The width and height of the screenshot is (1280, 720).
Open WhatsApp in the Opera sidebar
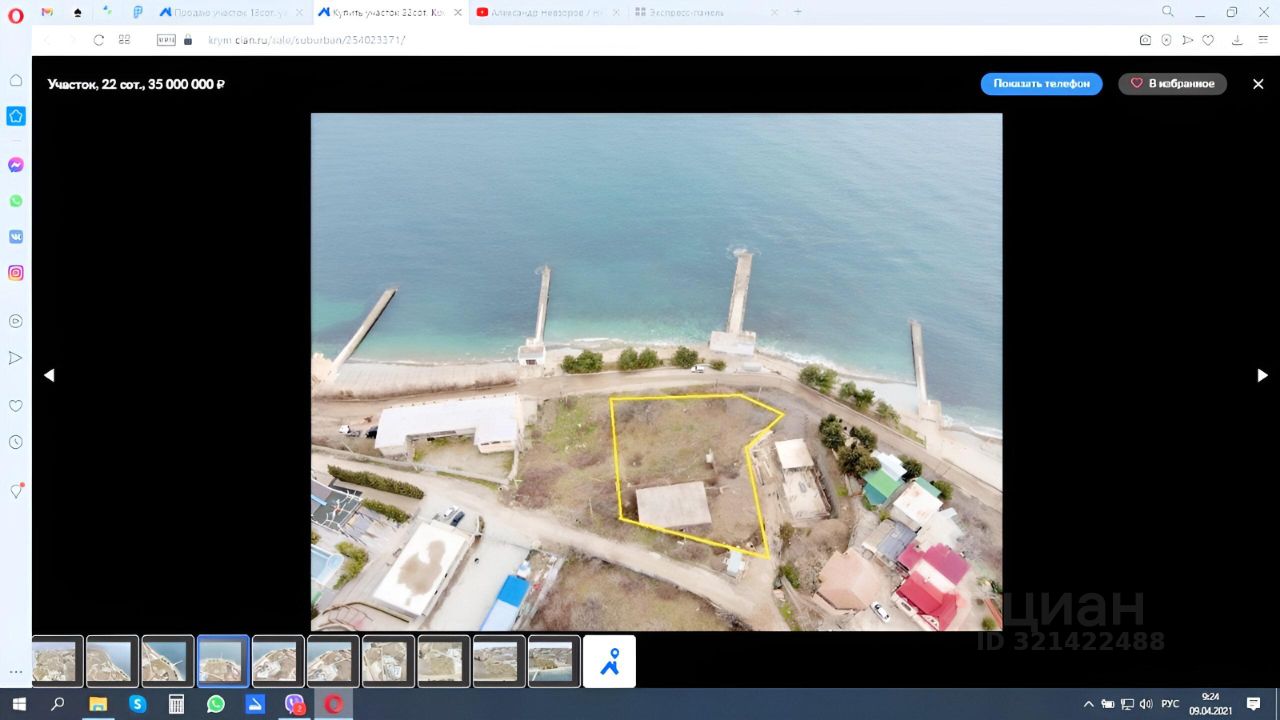click(x=16, y=201)
